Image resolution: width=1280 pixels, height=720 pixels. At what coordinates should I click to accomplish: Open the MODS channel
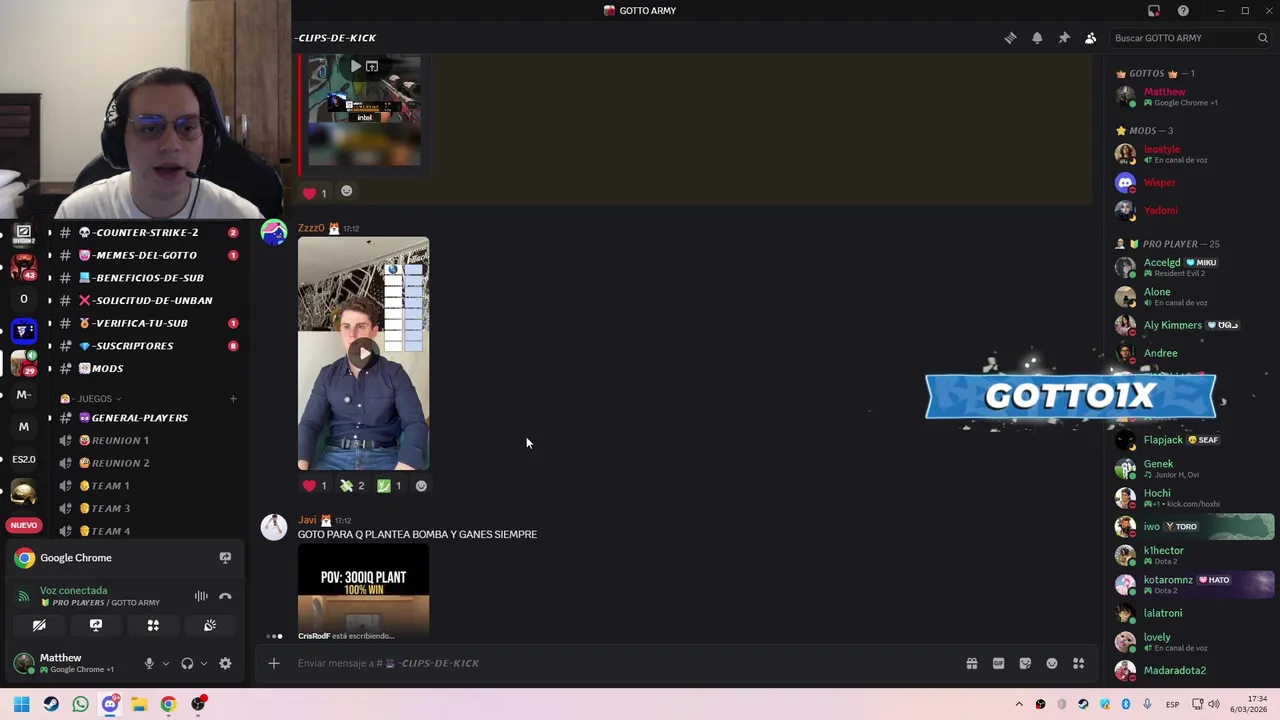coord(148,368)
